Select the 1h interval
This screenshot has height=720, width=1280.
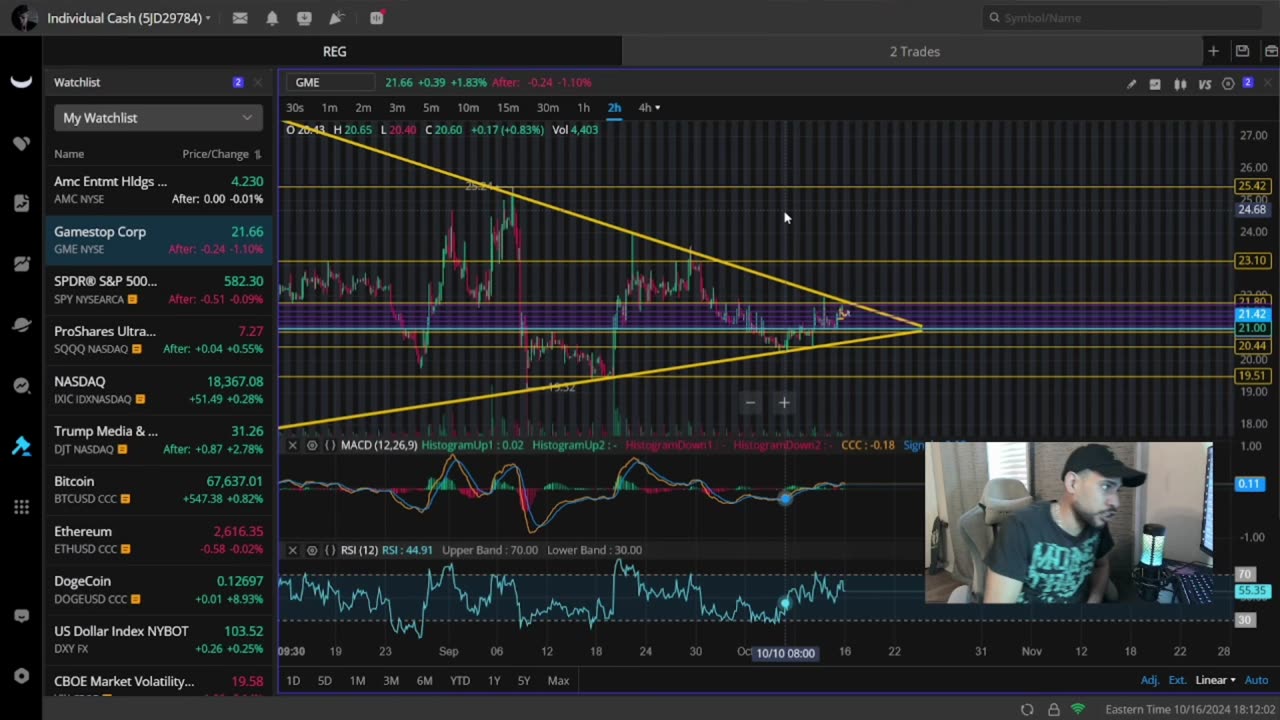[x=583, y=107]
